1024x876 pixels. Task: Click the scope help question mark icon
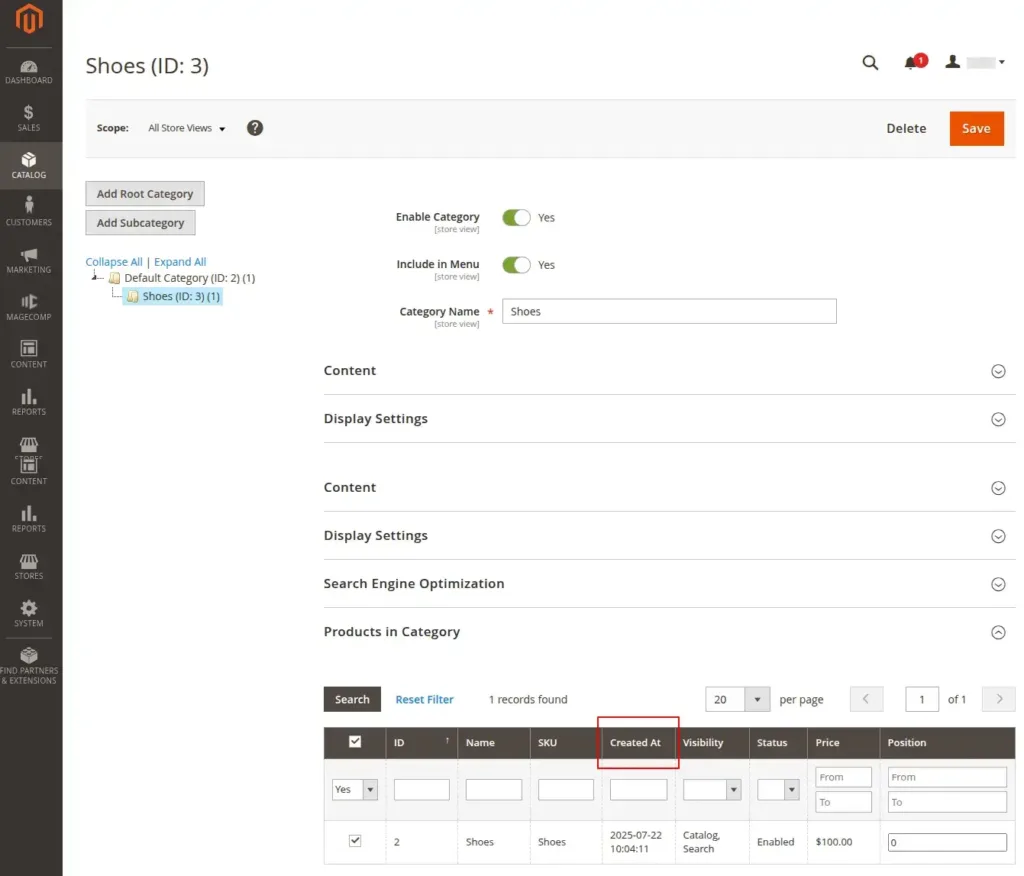[255, 128]
